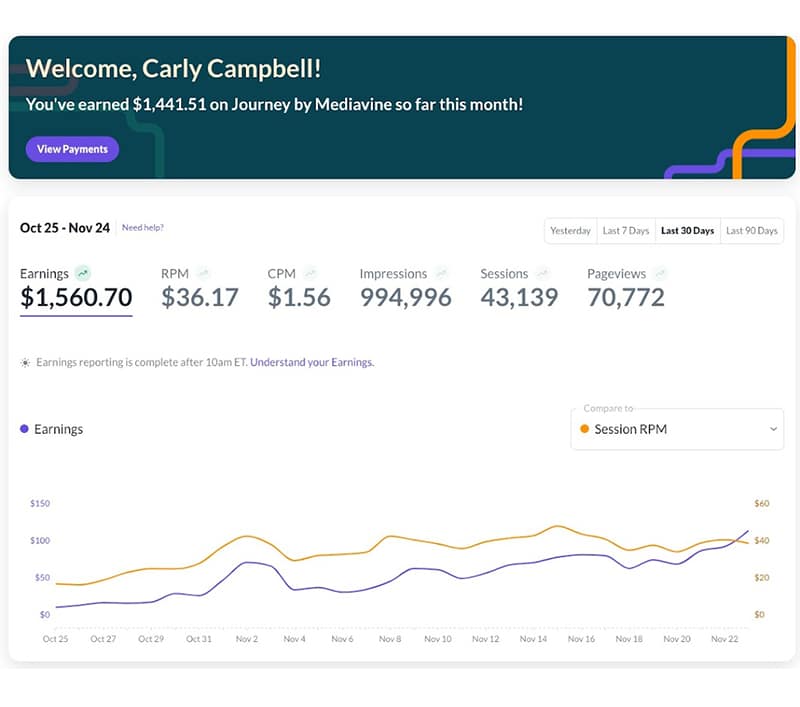
Task: Click the Oct 31 axis label
Action: click(x=198, y=639)
